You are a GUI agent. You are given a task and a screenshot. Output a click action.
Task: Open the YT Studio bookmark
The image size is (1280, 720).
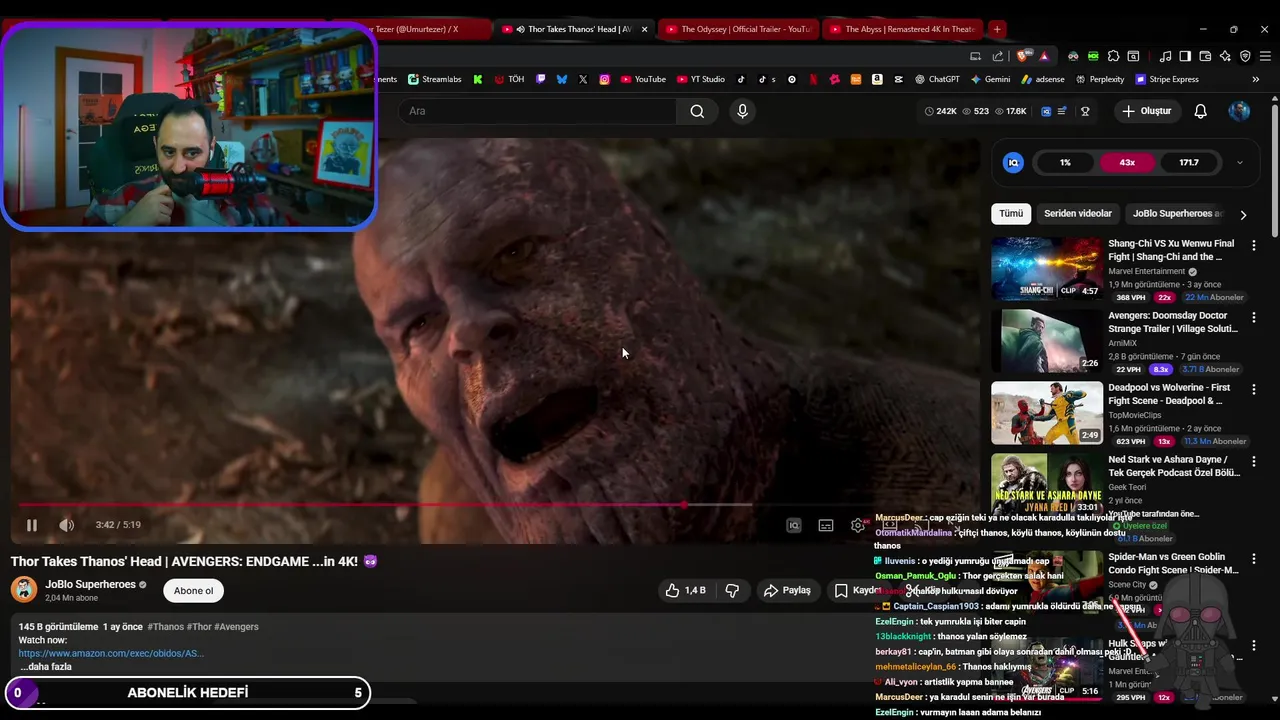[700, 79]
